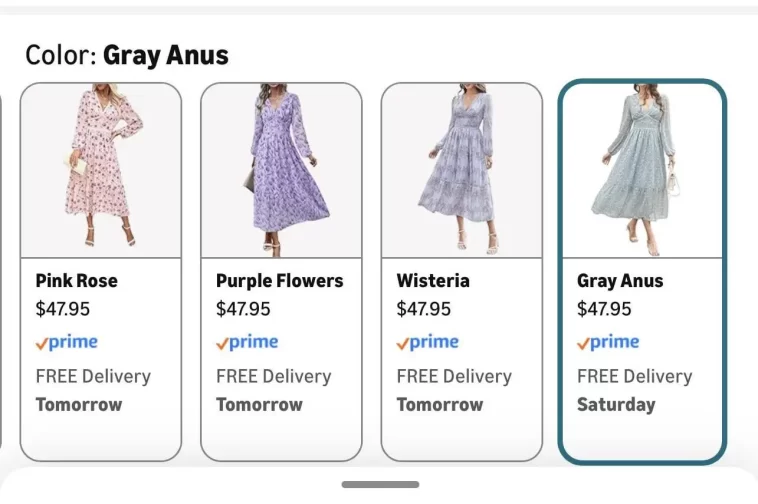The image size is (758, 504).
Task: Click the Gray Anus option label
Action: click(x=621, y=281)
